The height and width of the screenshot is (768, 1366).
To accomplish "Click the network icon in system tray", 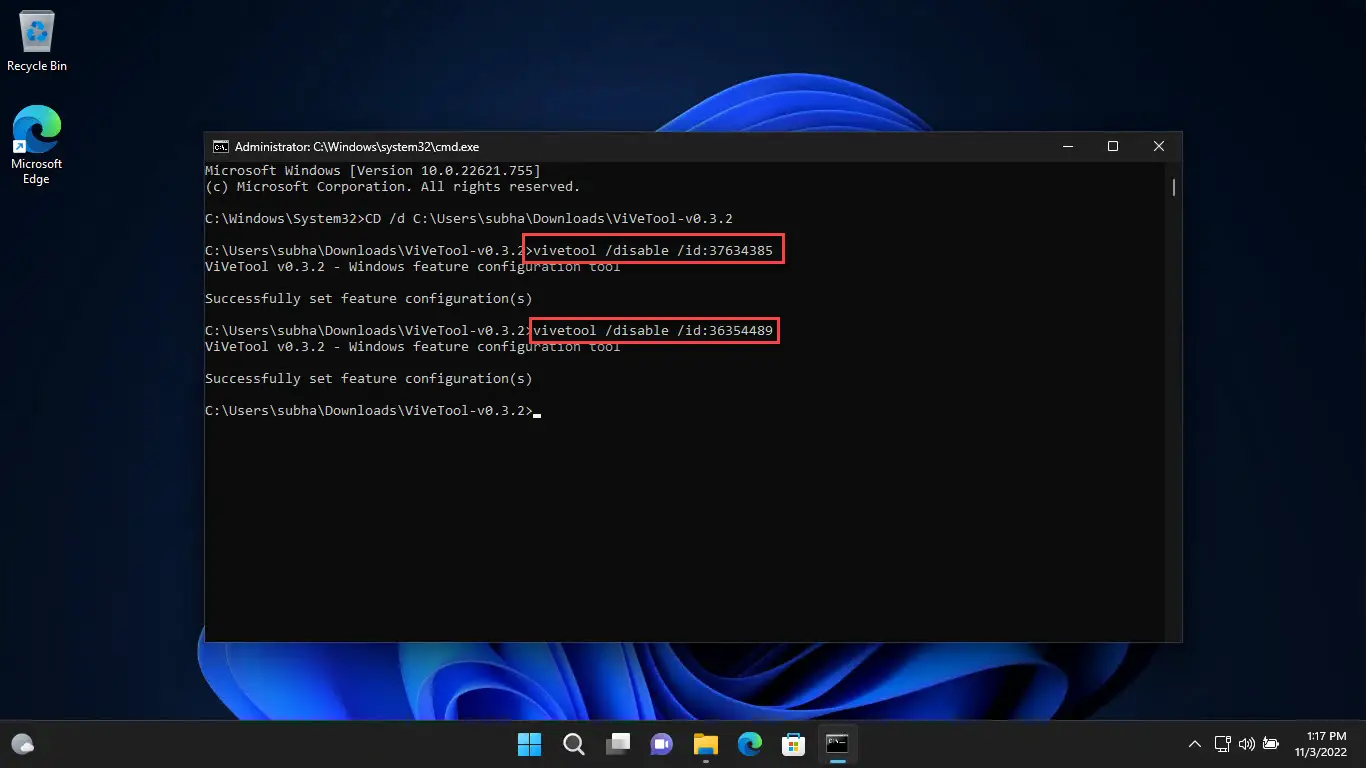I will click(1222, 744).
